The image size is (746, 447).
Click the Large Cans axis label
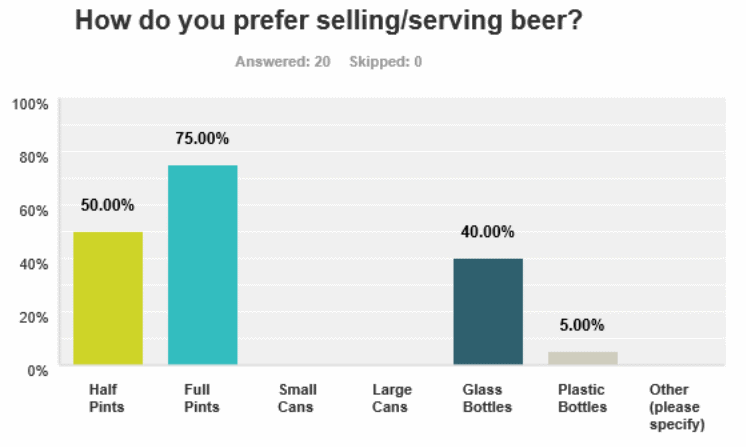pos(392,398)
